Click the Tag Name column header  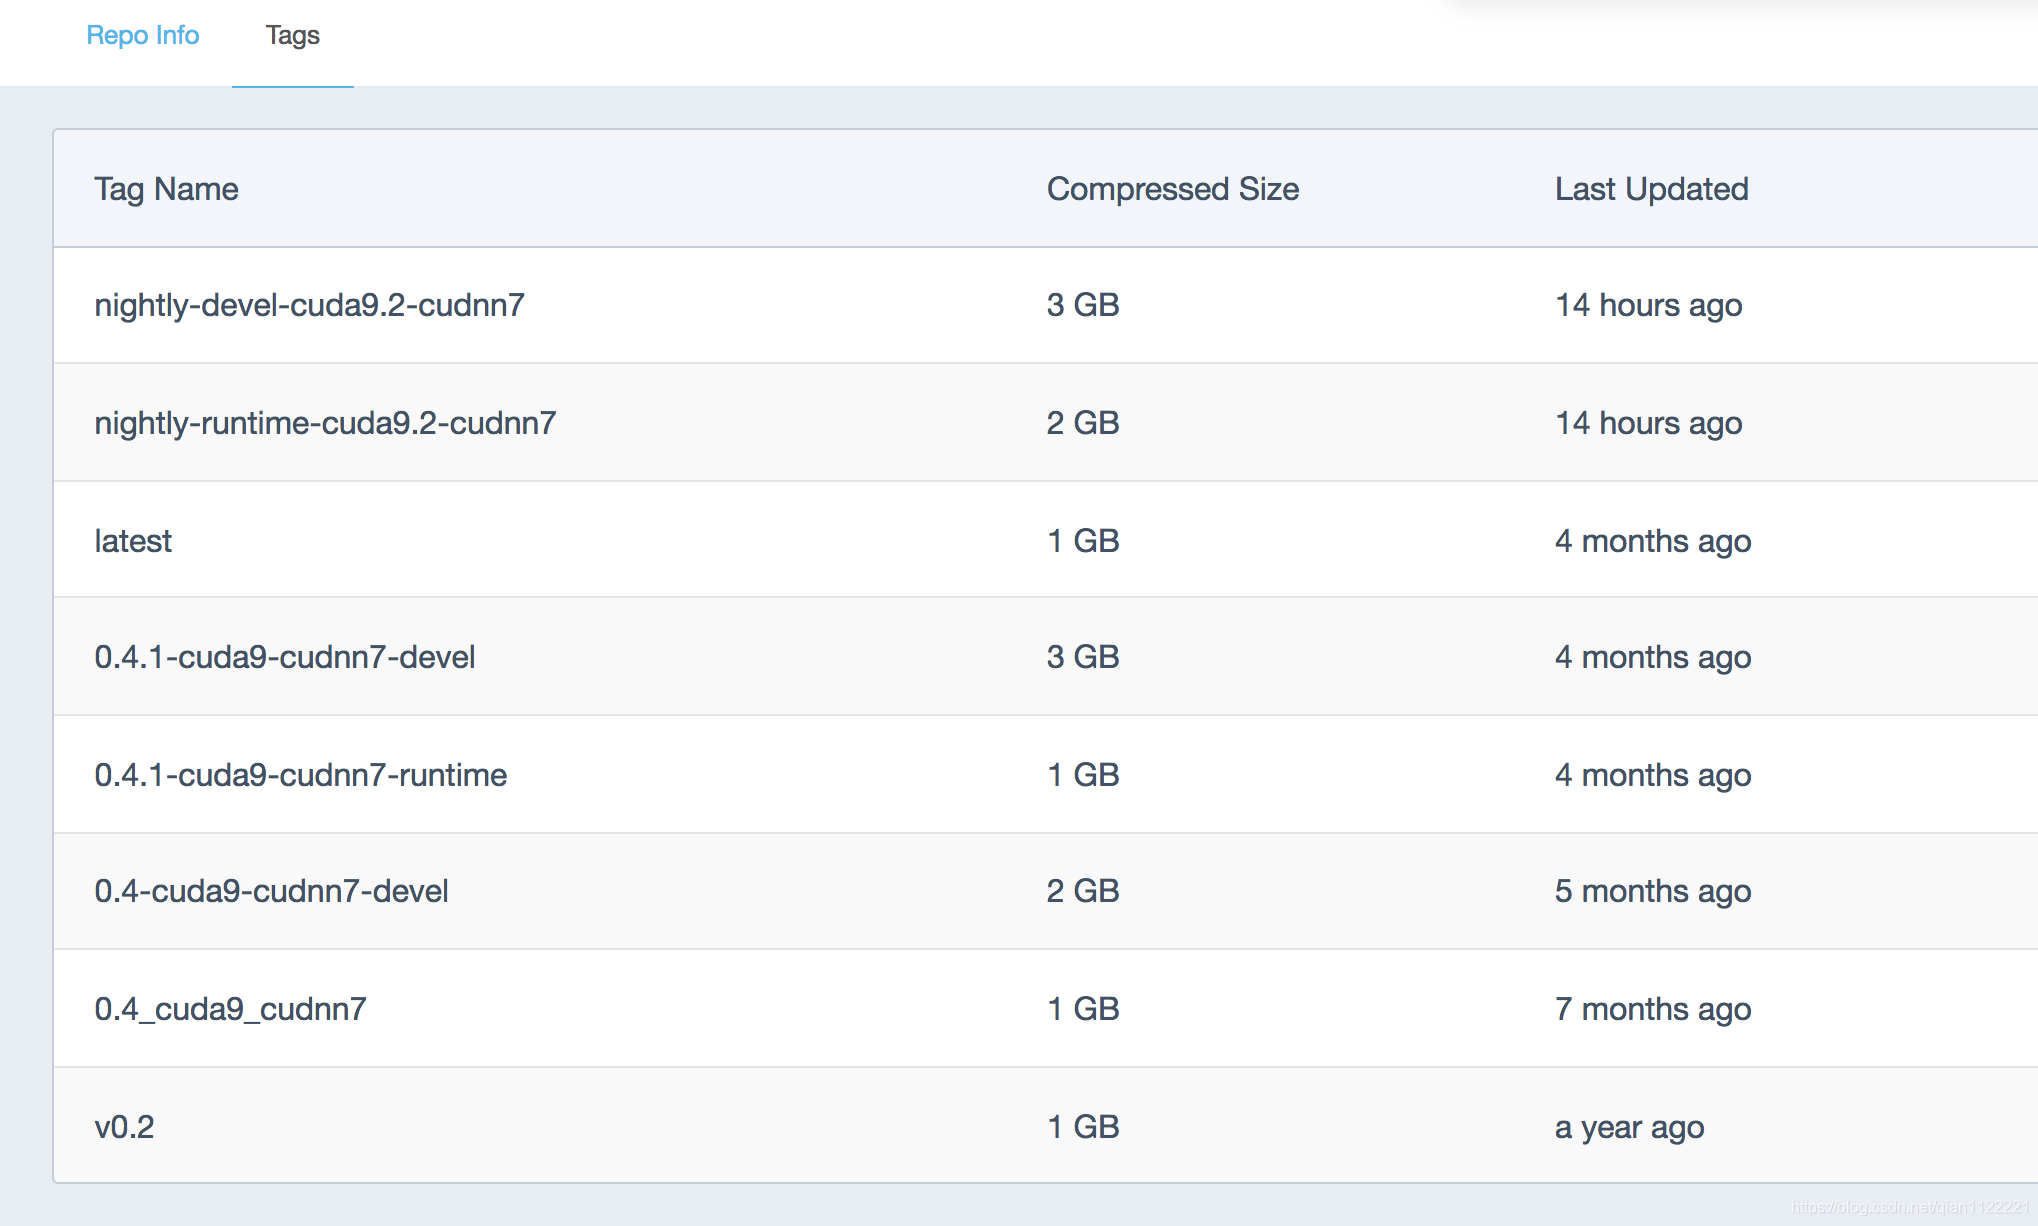point(166,189)
